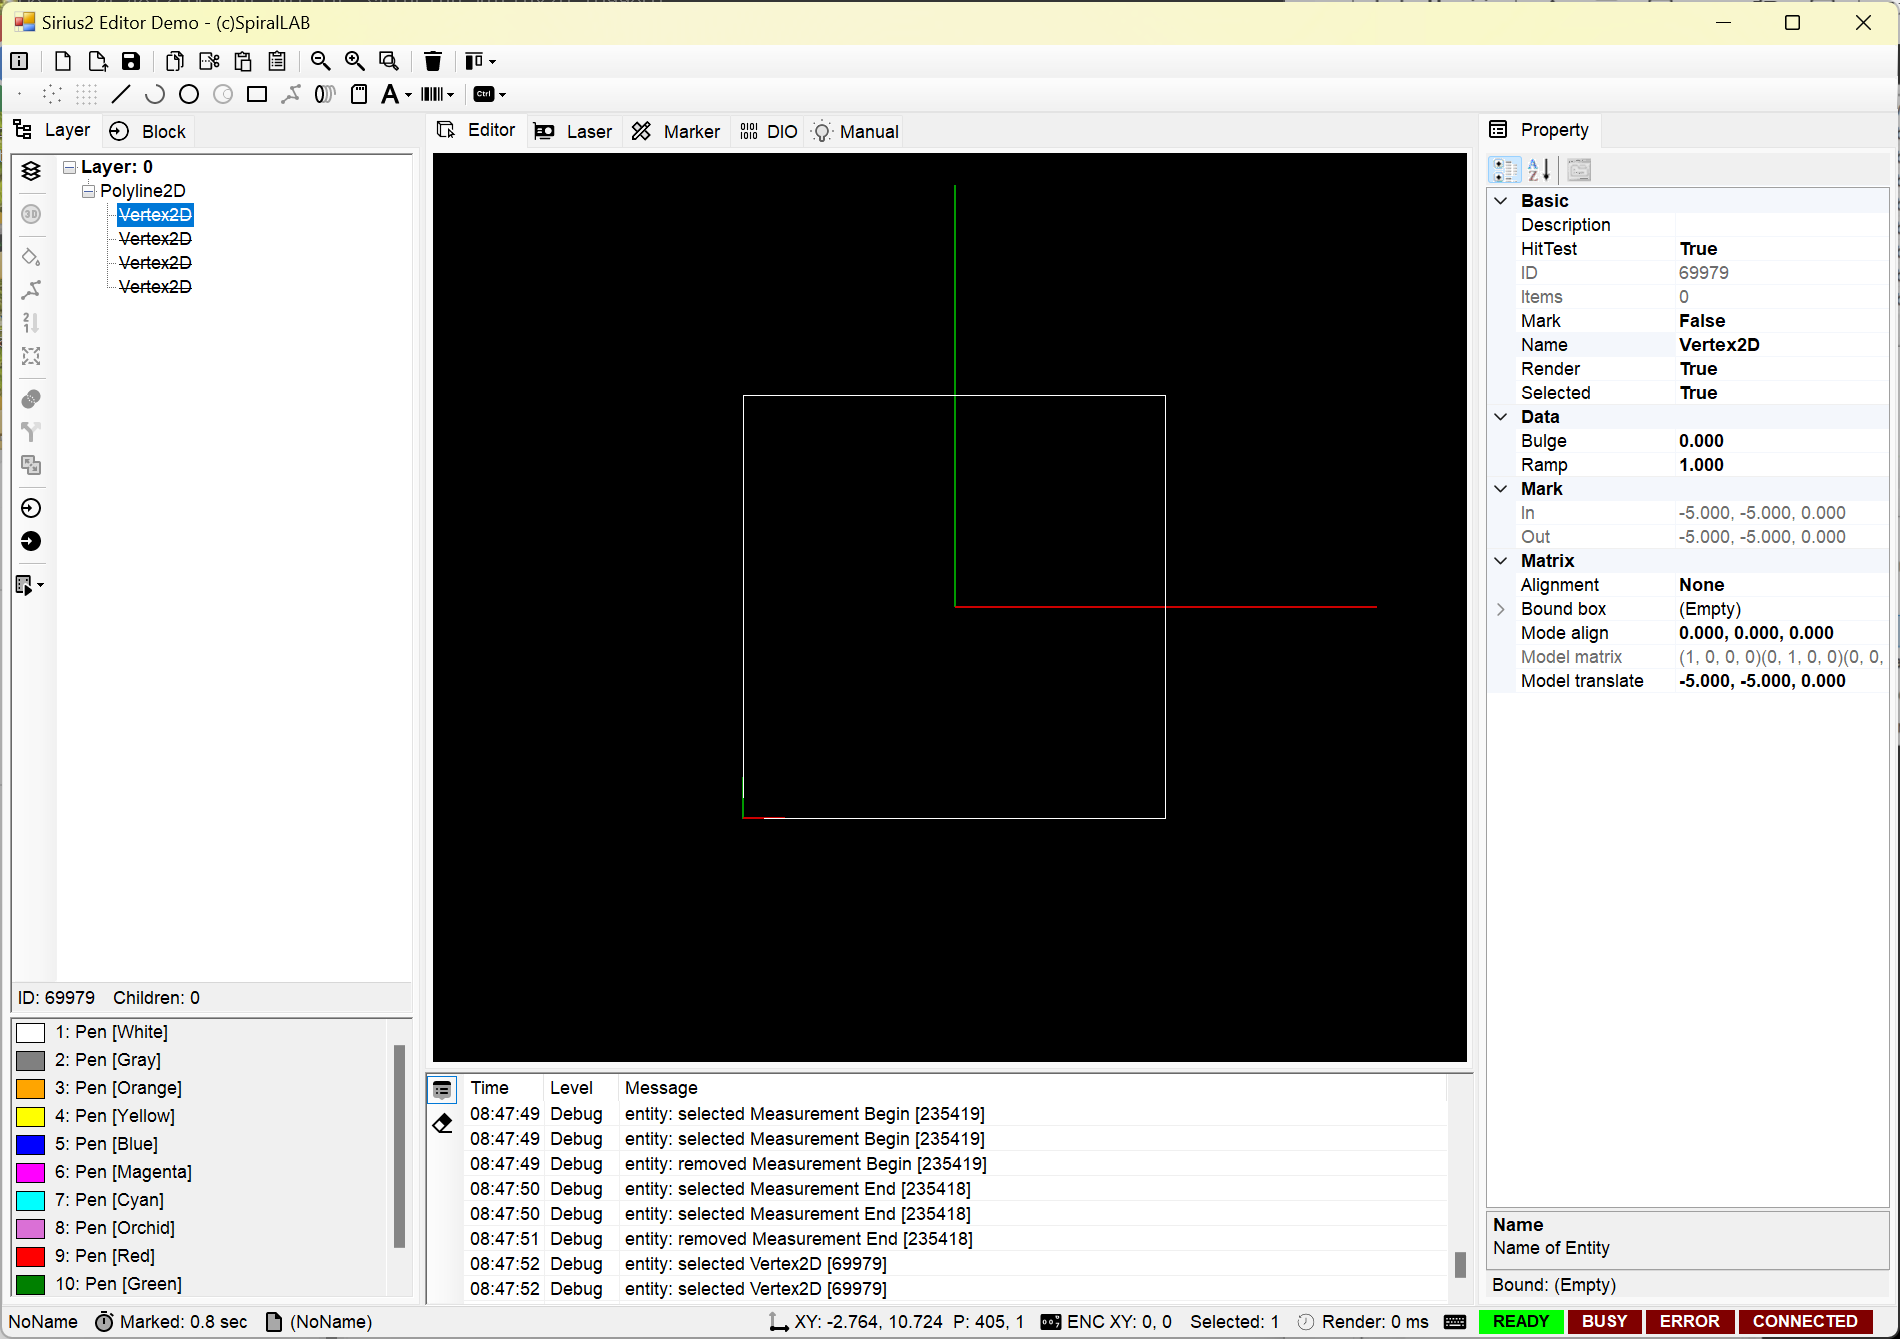Clear log with the eraser icon
Screen dimensions: 1900x1339
tap(443, 1123)
